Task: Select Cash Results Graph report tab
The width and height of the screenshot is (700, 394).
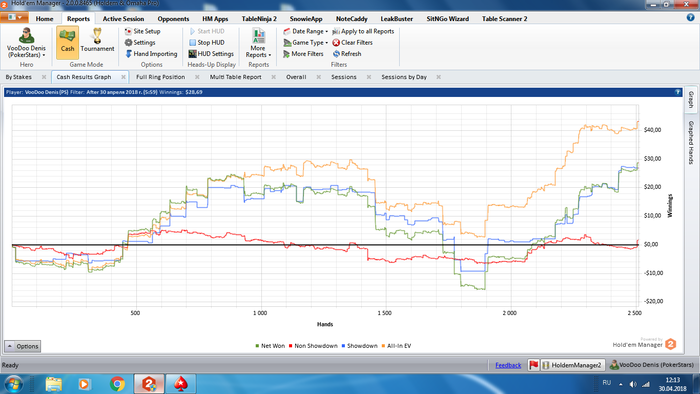Action: (84, 77)
